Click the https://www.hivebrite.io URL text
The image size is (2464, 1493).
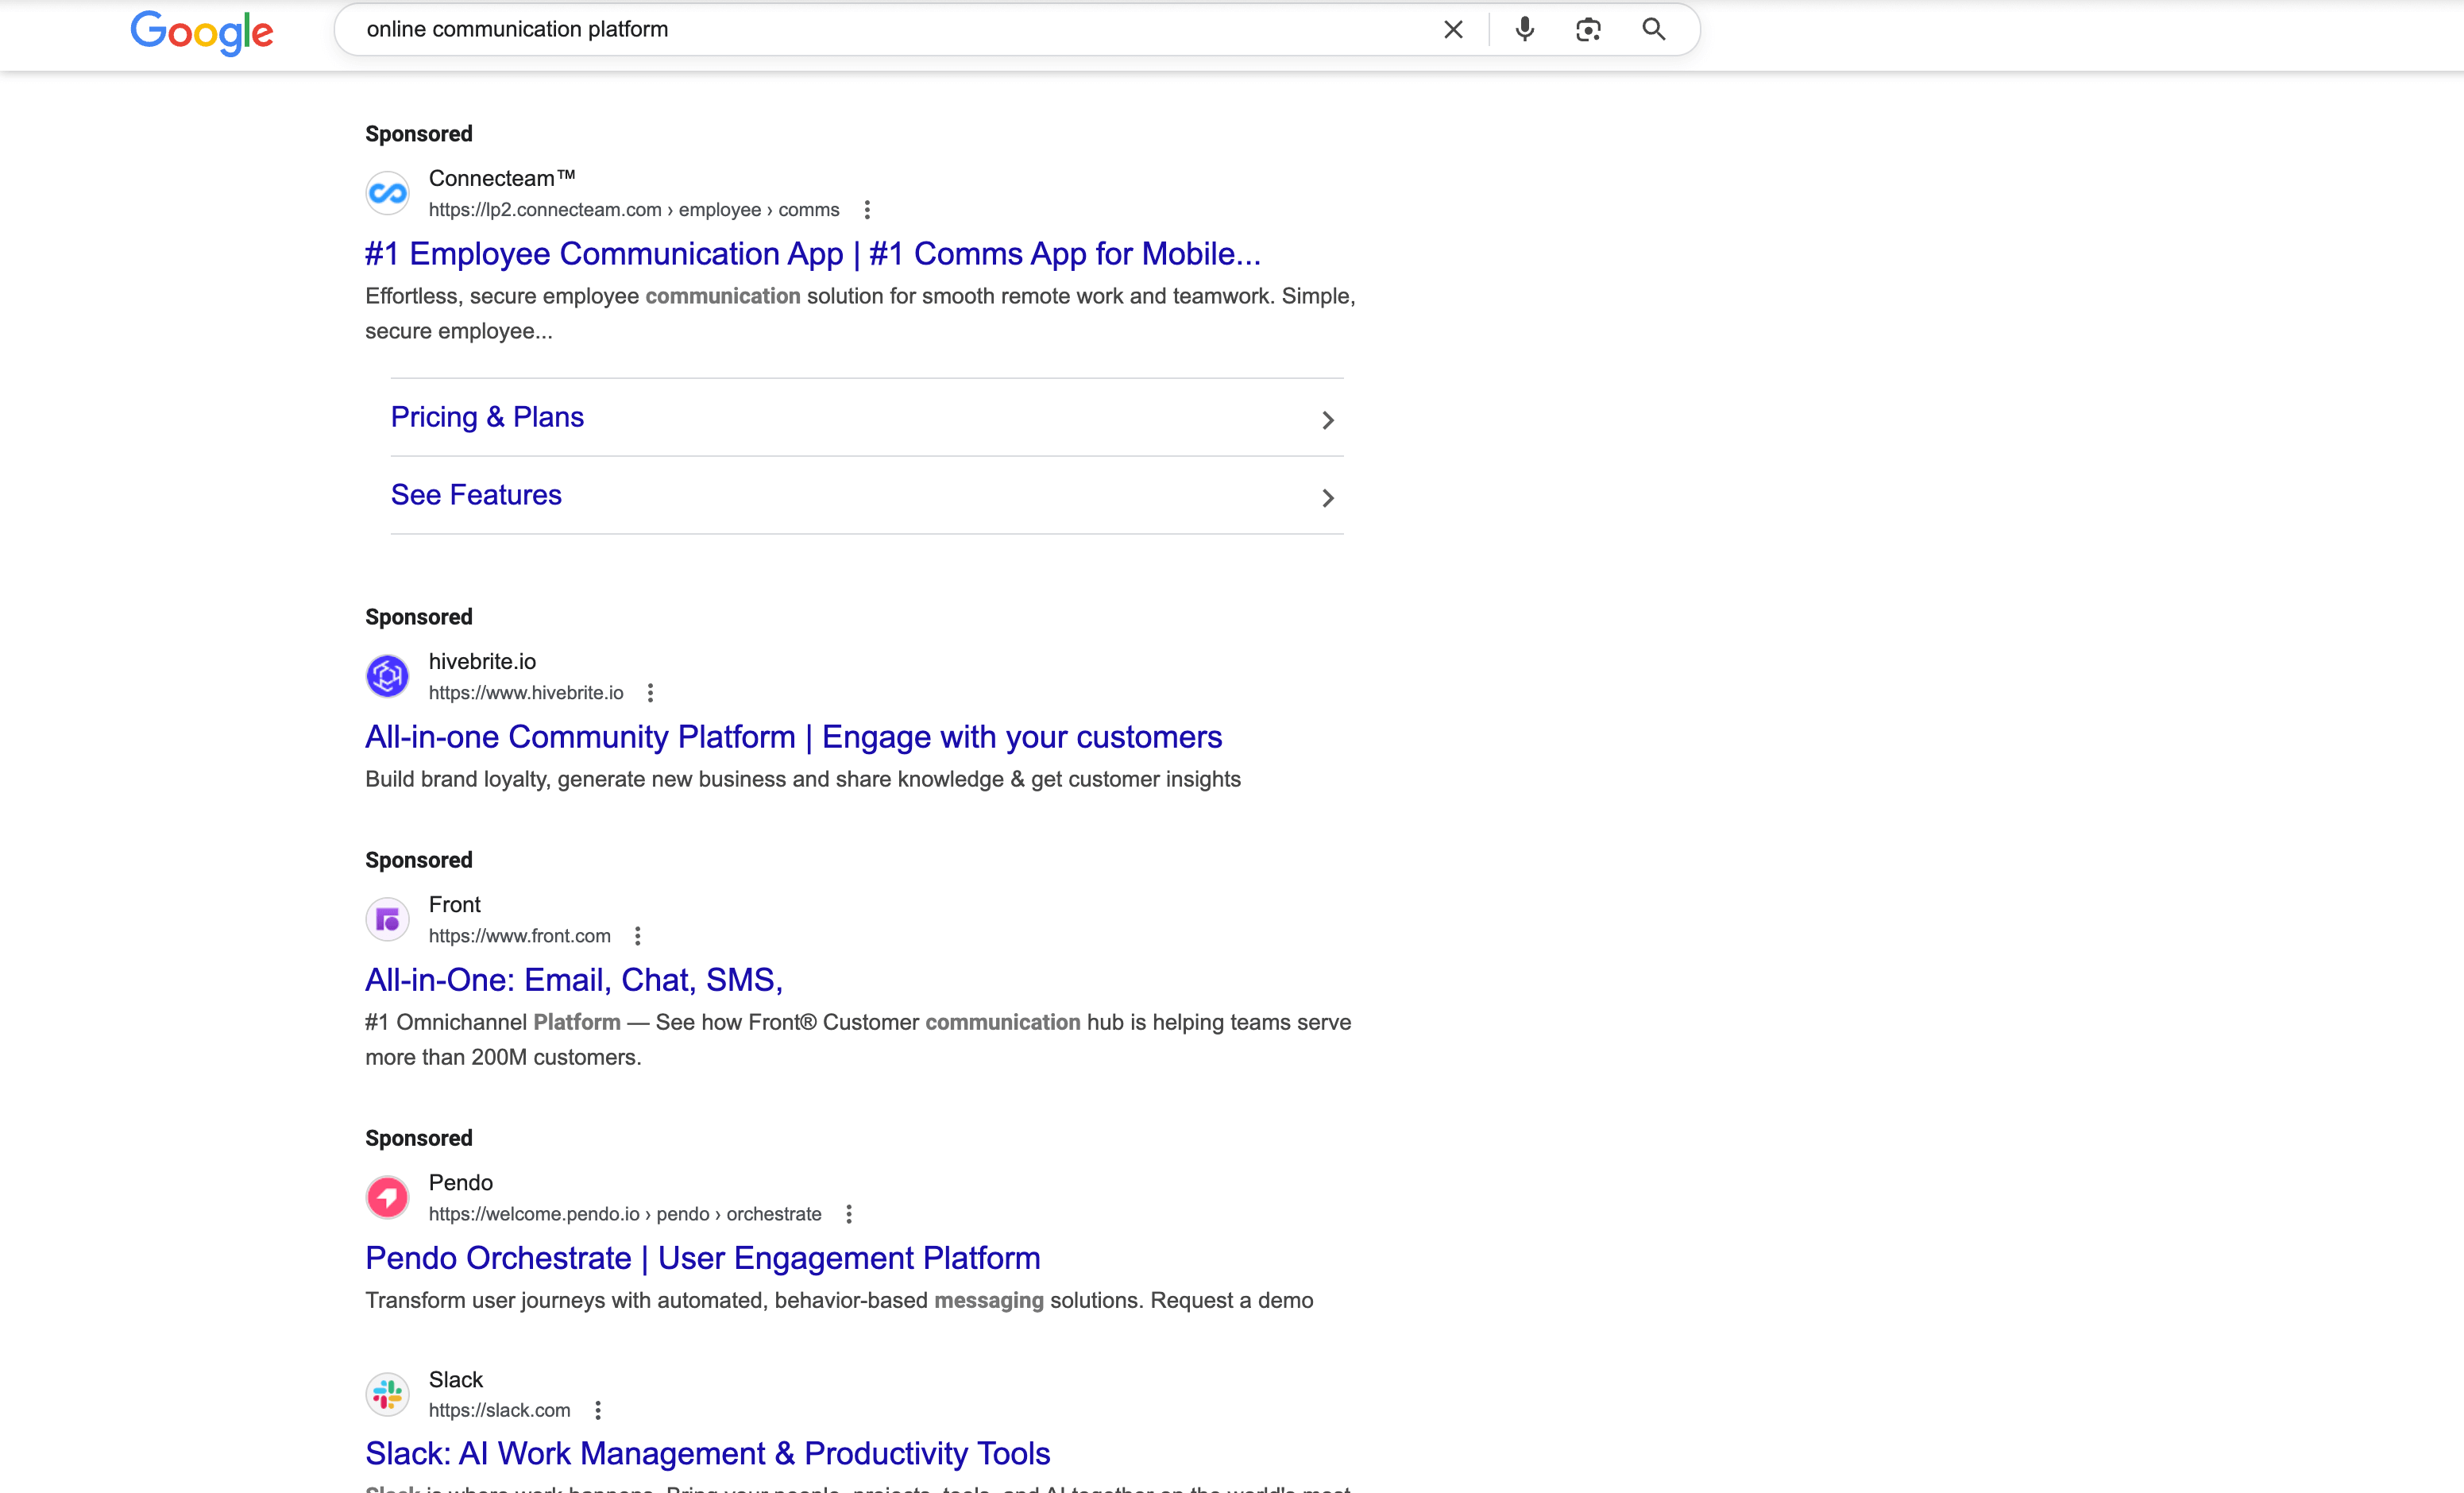(526, 693)
